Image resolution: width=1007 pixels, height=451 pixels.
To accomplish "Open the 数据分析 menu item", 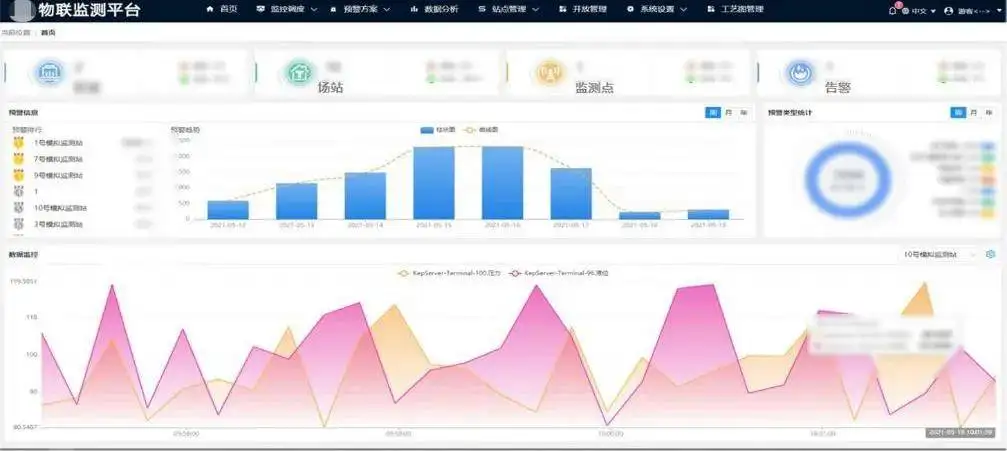I will 435,9.
